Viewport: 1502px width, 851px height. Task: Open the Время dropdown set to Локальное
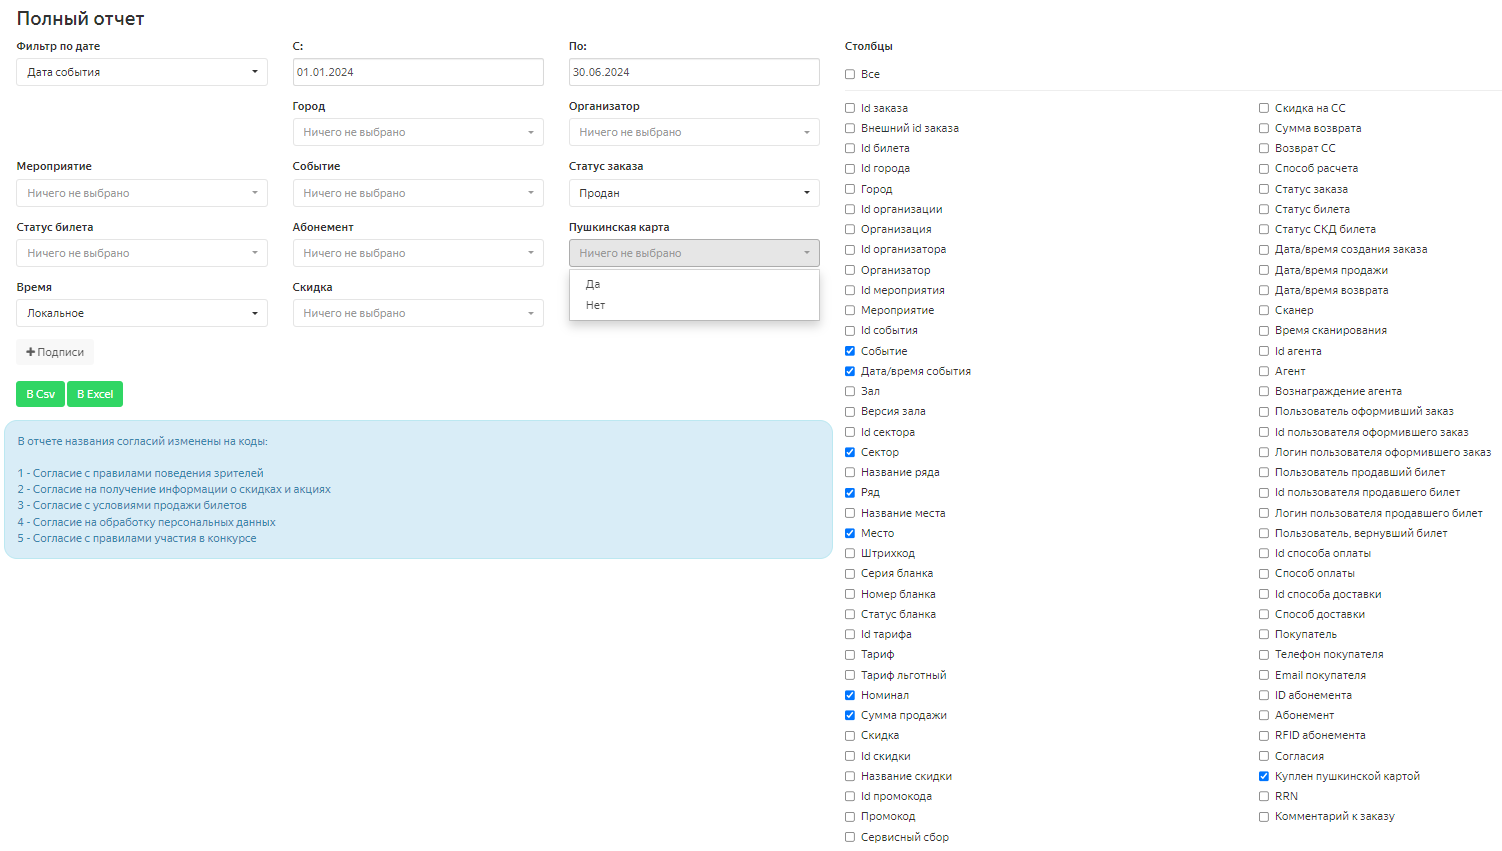coord(141,313)
